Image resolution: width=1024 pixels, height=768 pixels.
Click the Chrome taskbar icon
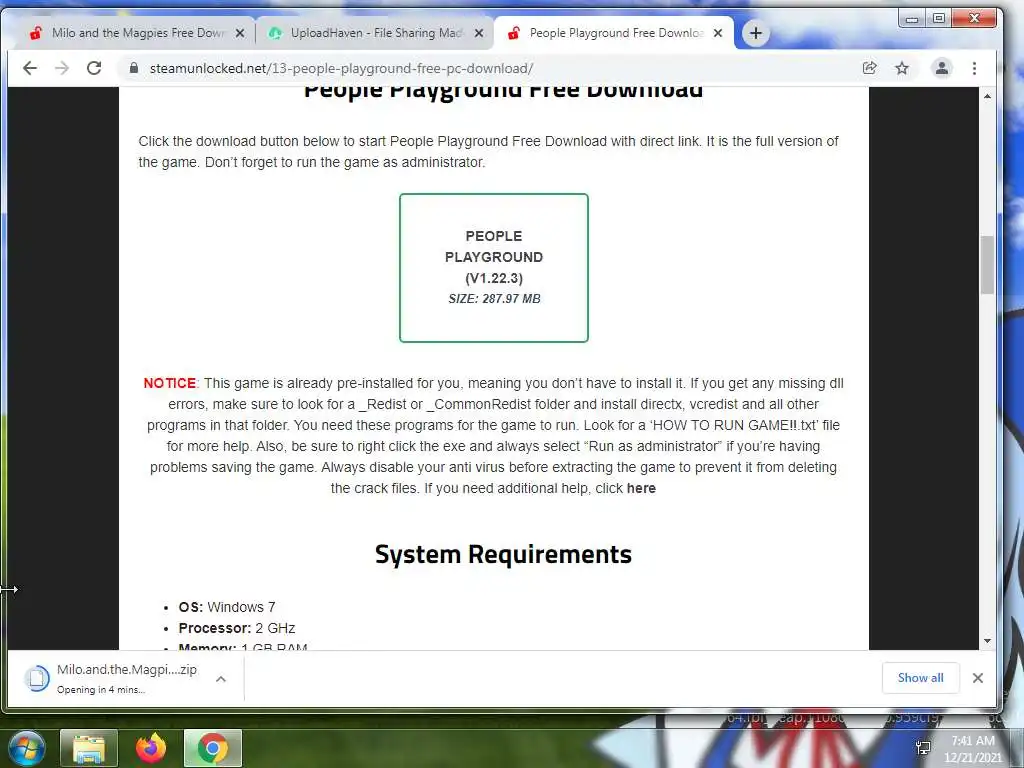click(213, 748)
